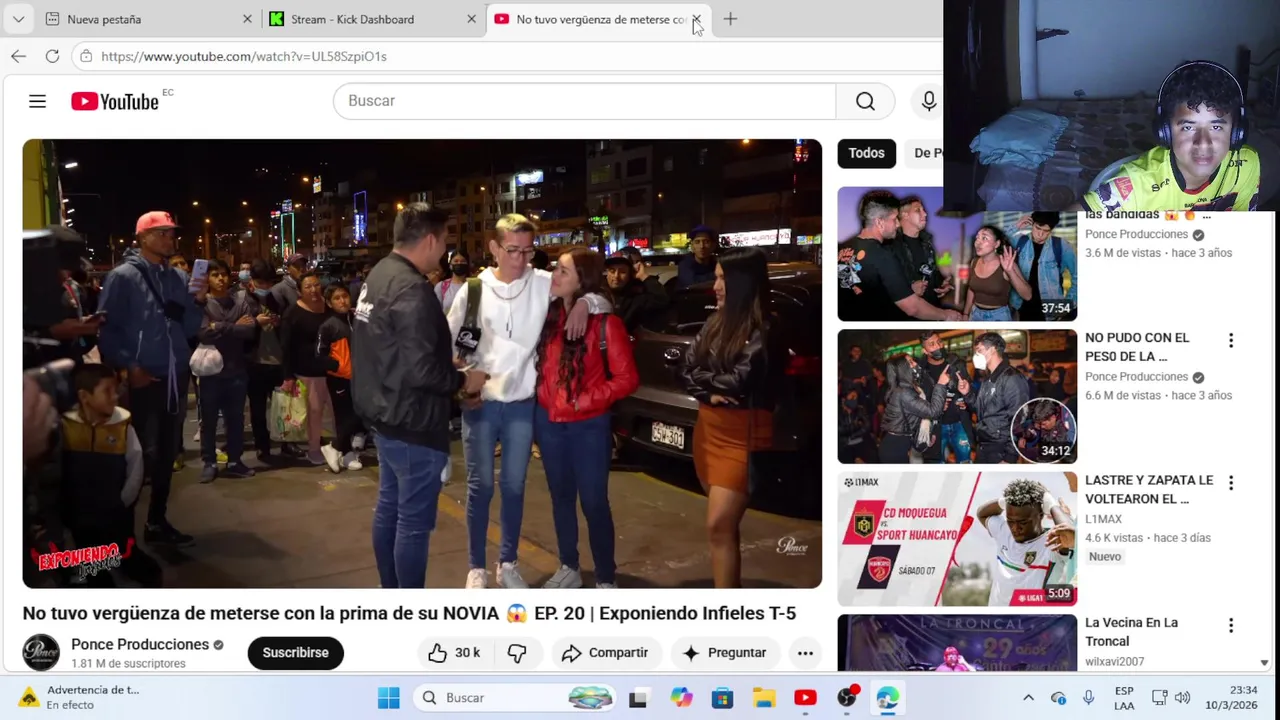The image size is (1280, 720).
Task: Open La Troncal video thumbnail
Action: 957,642
